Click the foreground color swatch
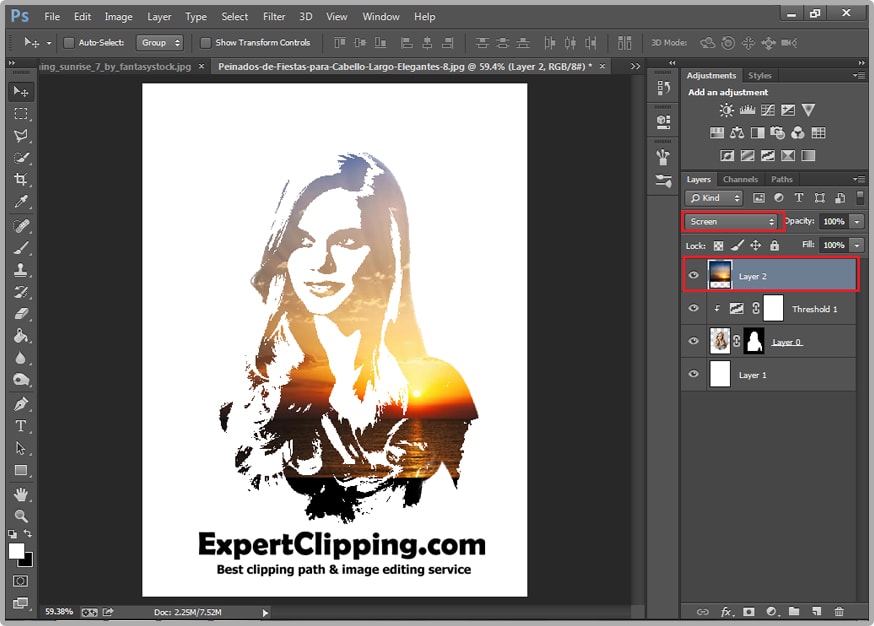 pos(16,551)
